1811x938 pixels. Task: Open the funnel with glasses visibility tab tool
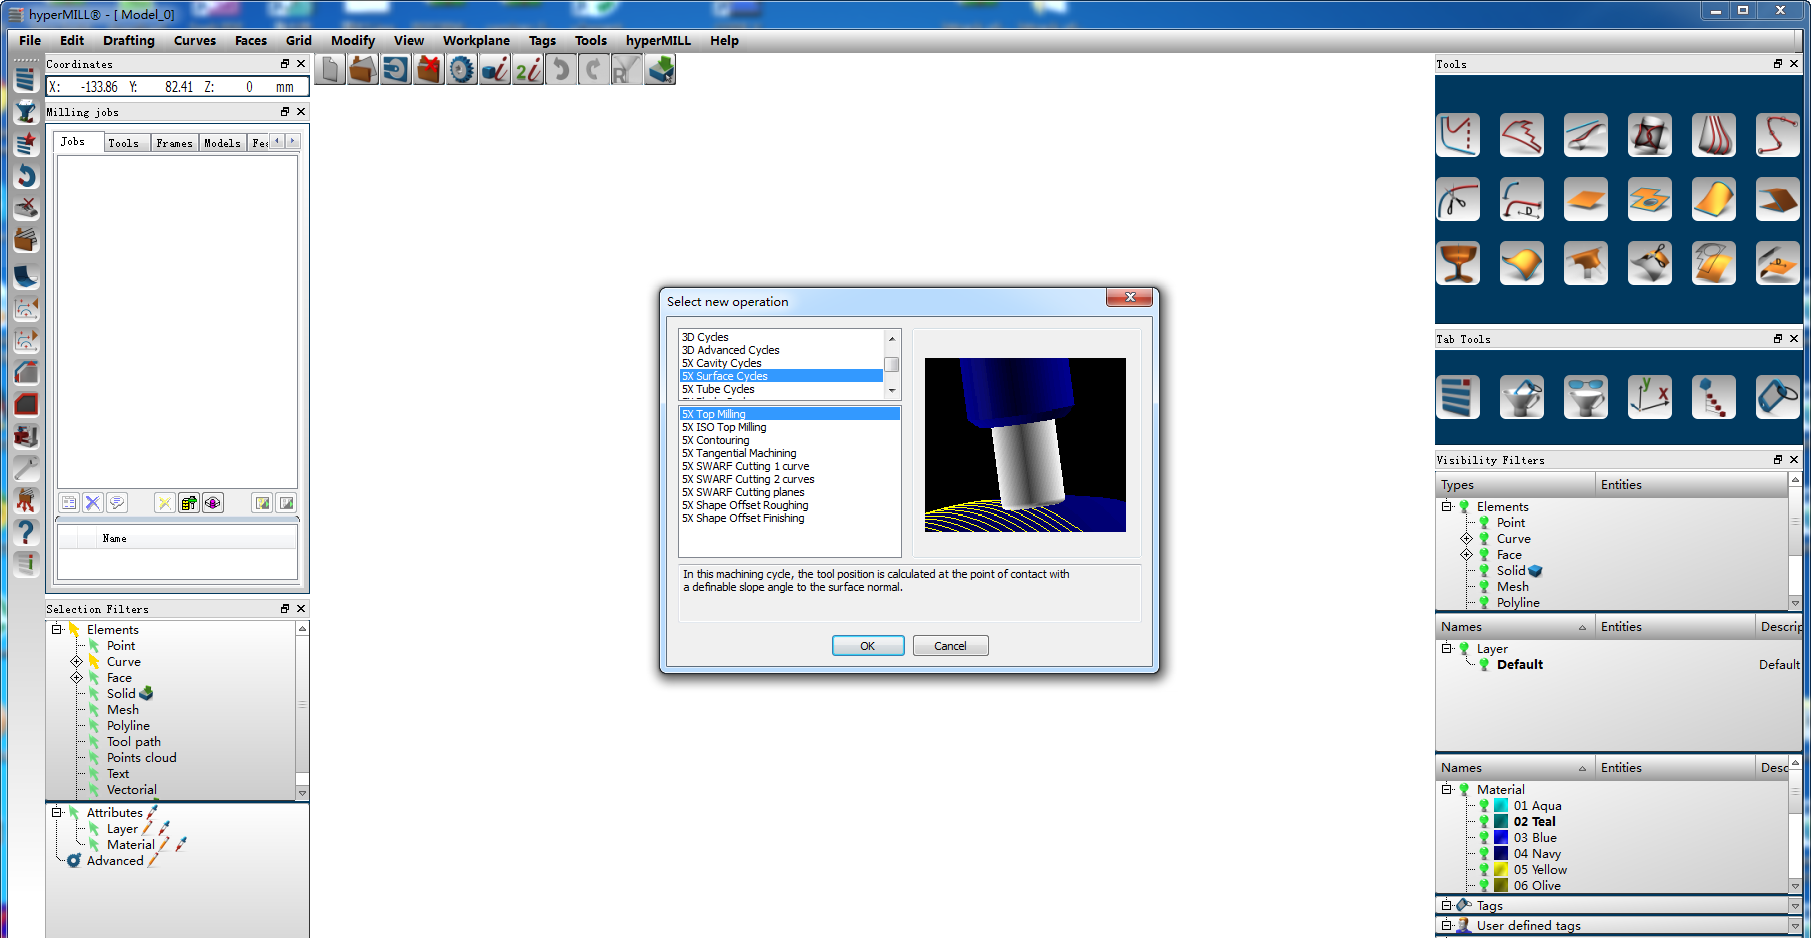pyautogui.click(x=1586, y=397)
